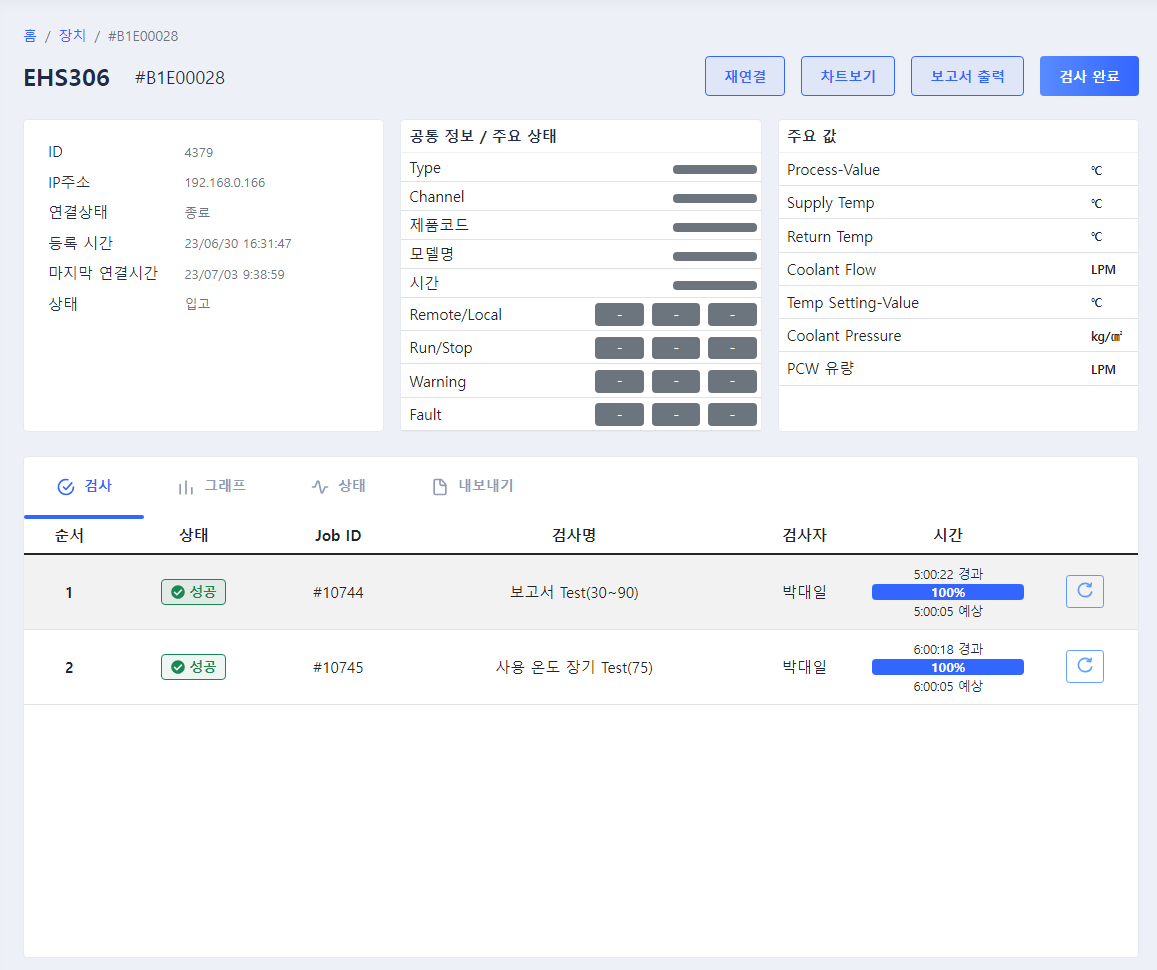The image size is (1157, 970).
Task: Click the IP address 192.168.0.166
Action: pyautogui.click(x=224, y=183)
